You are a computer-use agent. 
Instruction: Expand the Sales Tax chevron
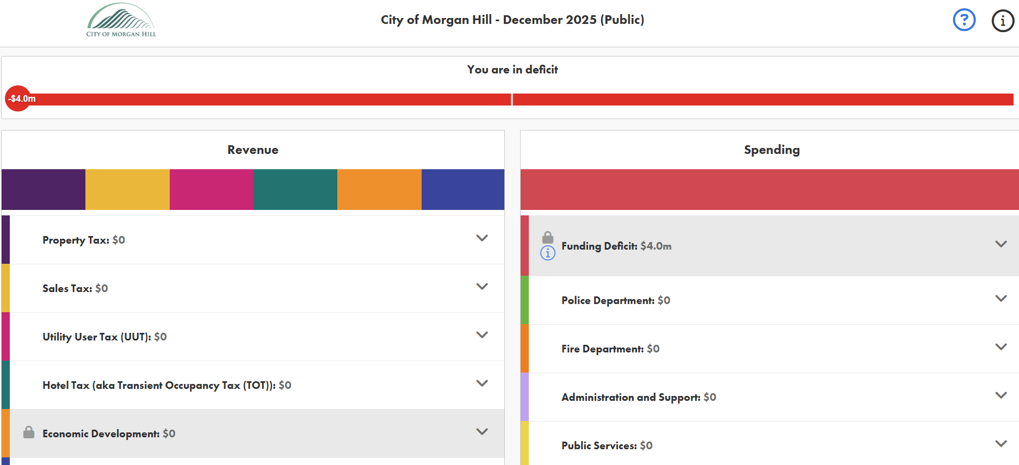[482, 287]
